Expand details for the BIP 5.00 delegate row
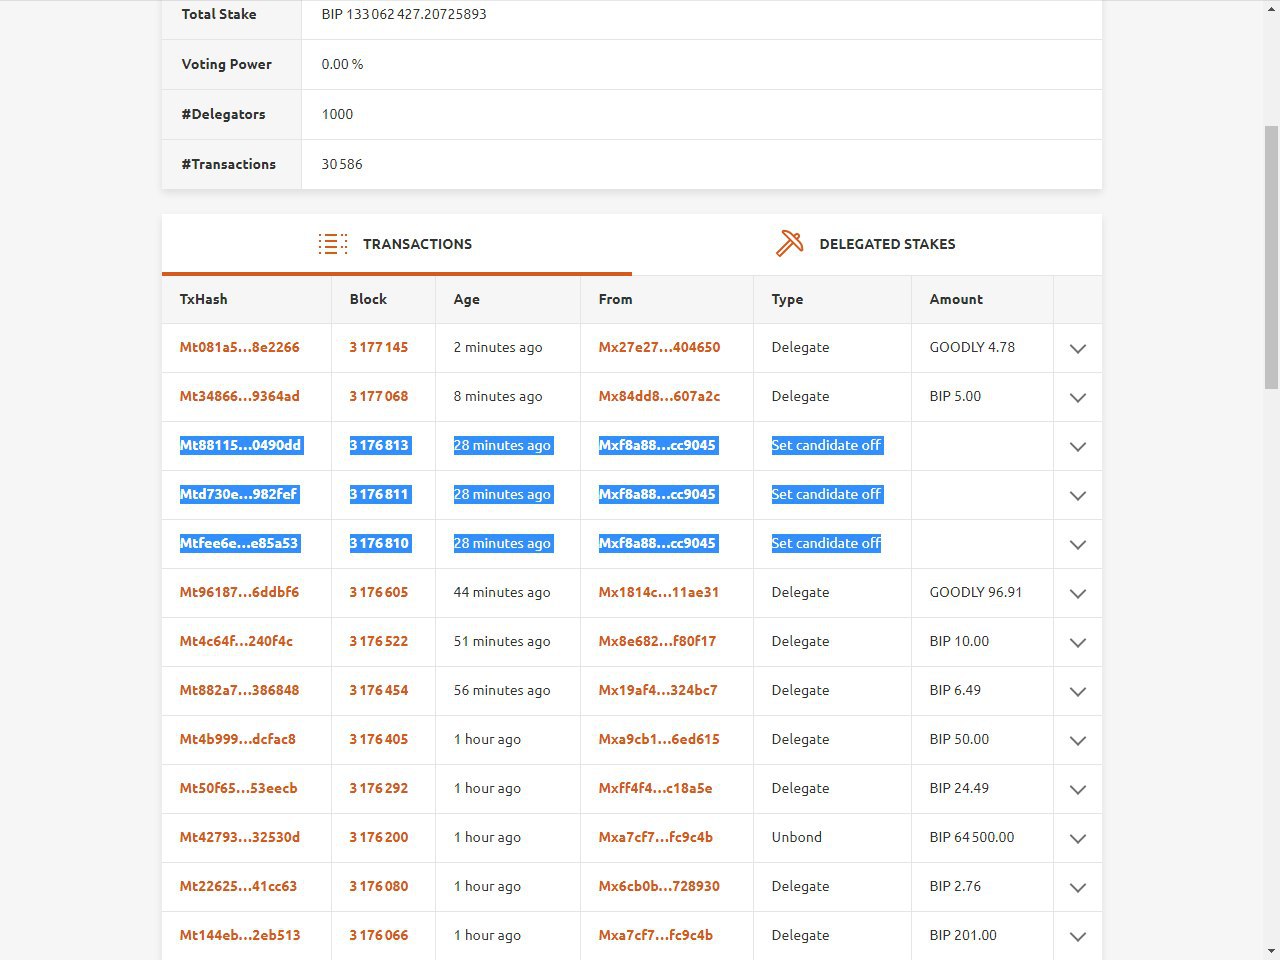Image resolution: width=1280 pixels, height=960 pixels. pos(1077,398)
